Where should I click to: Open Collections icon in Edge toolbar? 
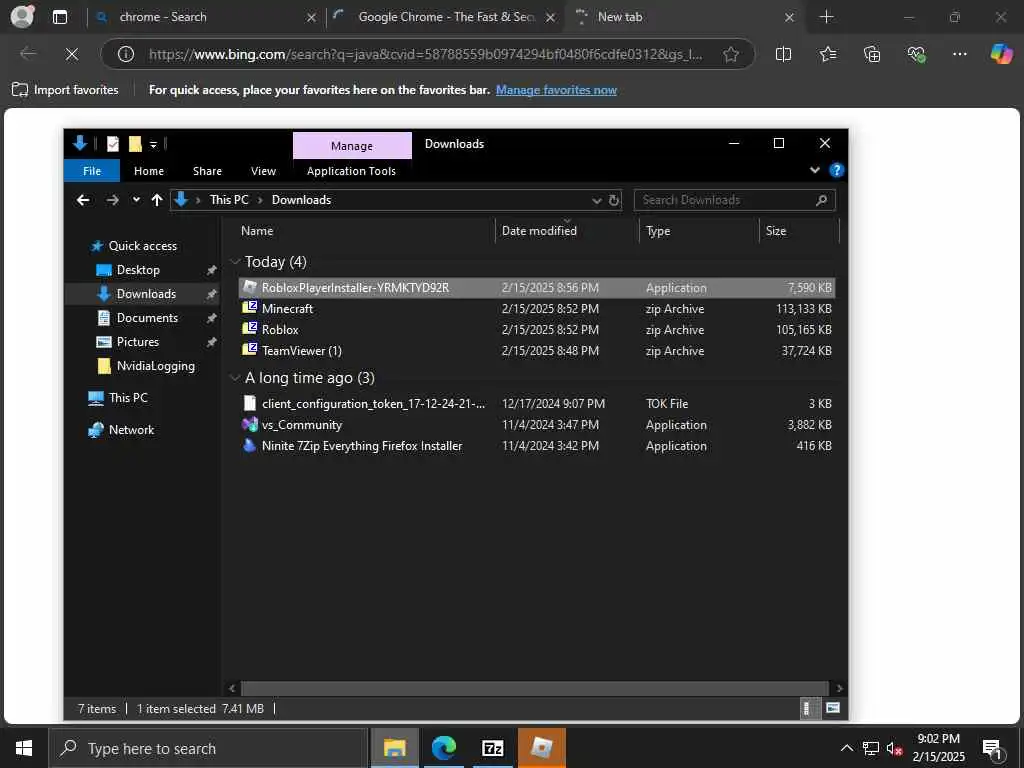coord(872,54)
